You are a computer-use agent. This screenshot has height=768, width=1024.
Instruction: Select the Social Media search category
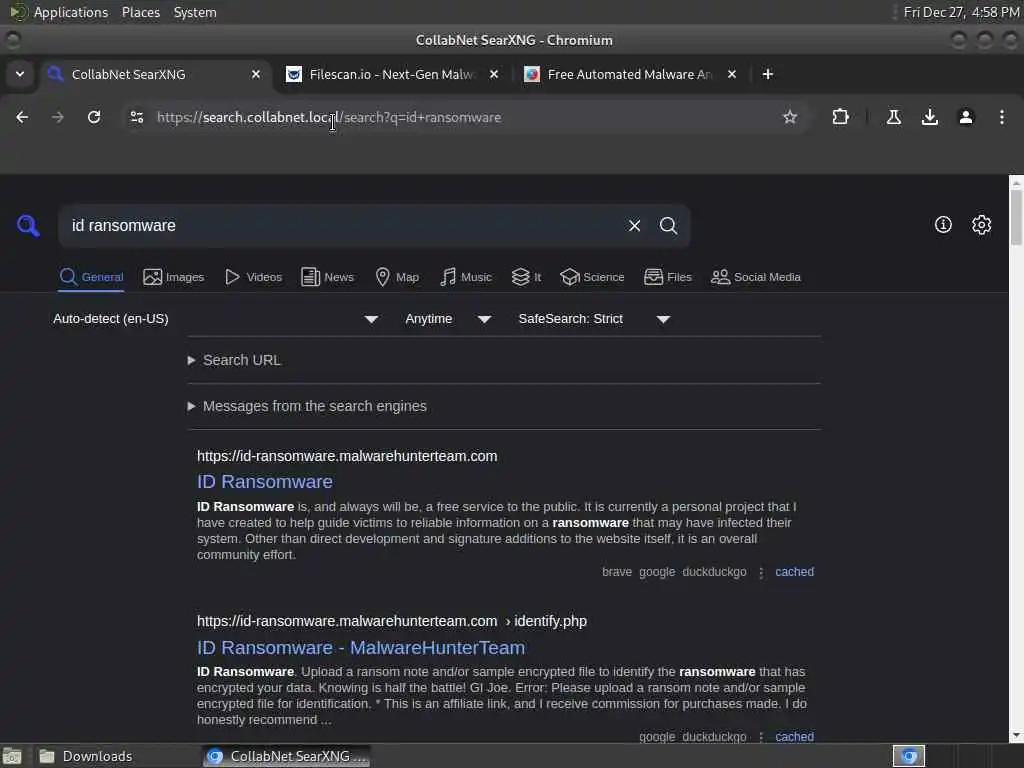point(756,277)
